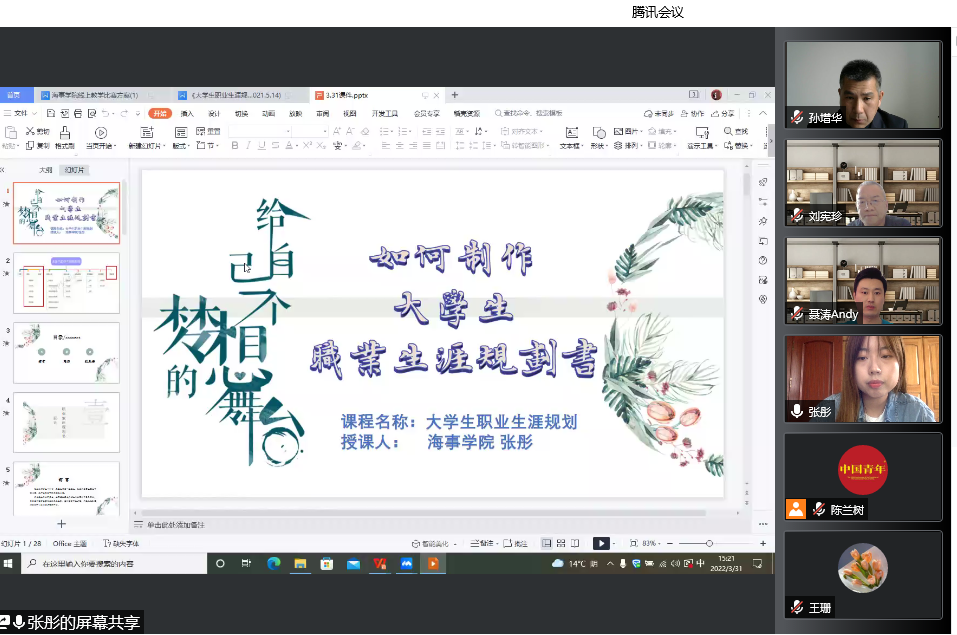The height and width of the screenshot is (635, 957).
Task: Toggle italic text formatting
Action: pyautogui.click(x=246, y=146)
